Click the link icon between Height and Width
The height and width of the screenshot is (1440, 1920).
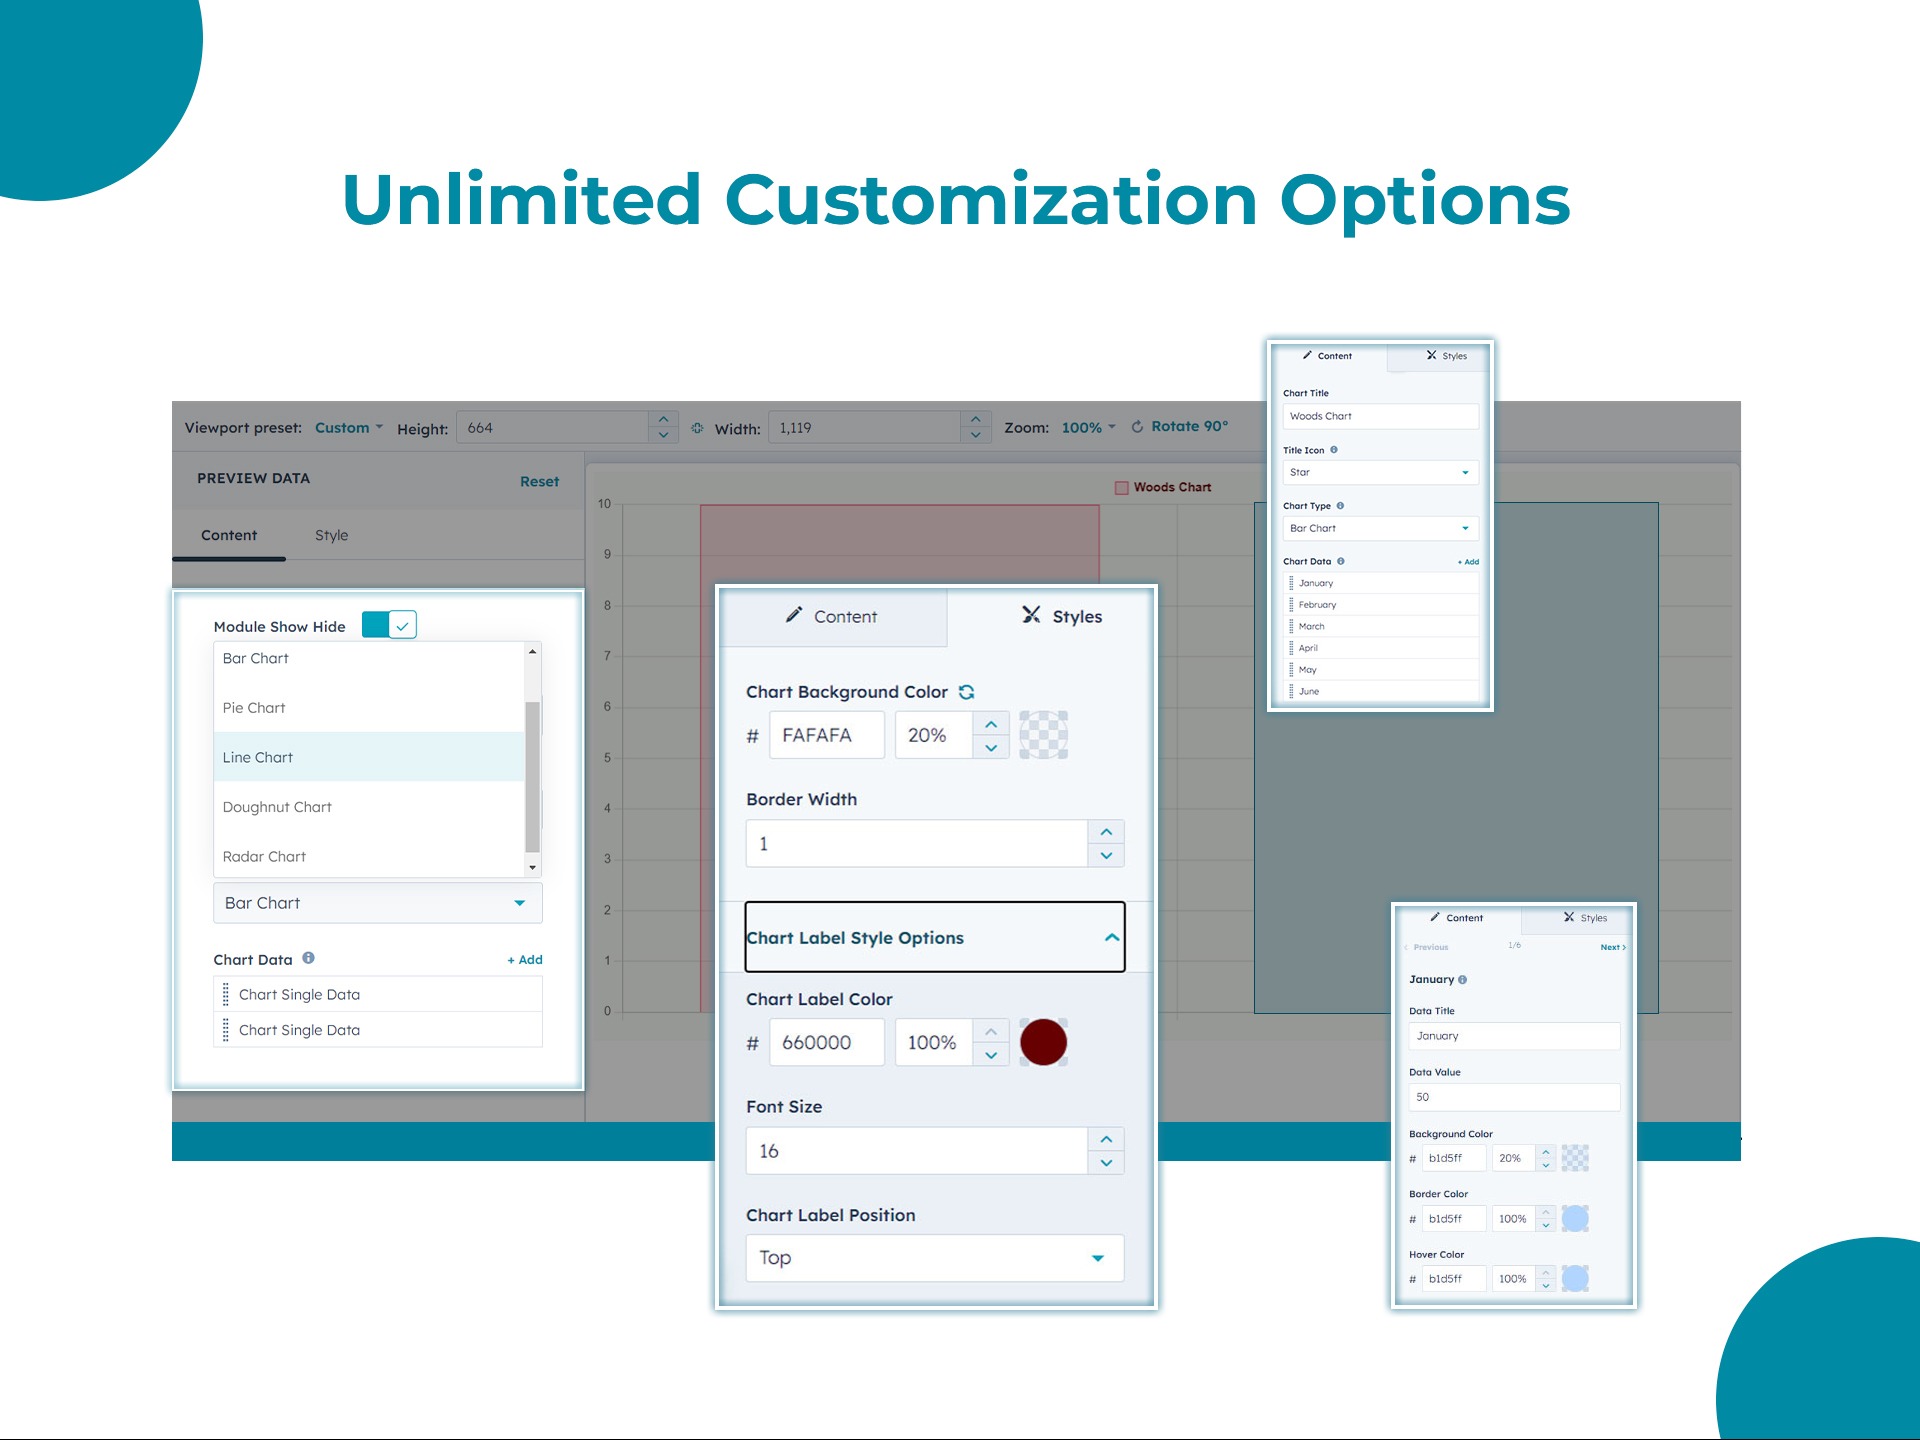697,428
